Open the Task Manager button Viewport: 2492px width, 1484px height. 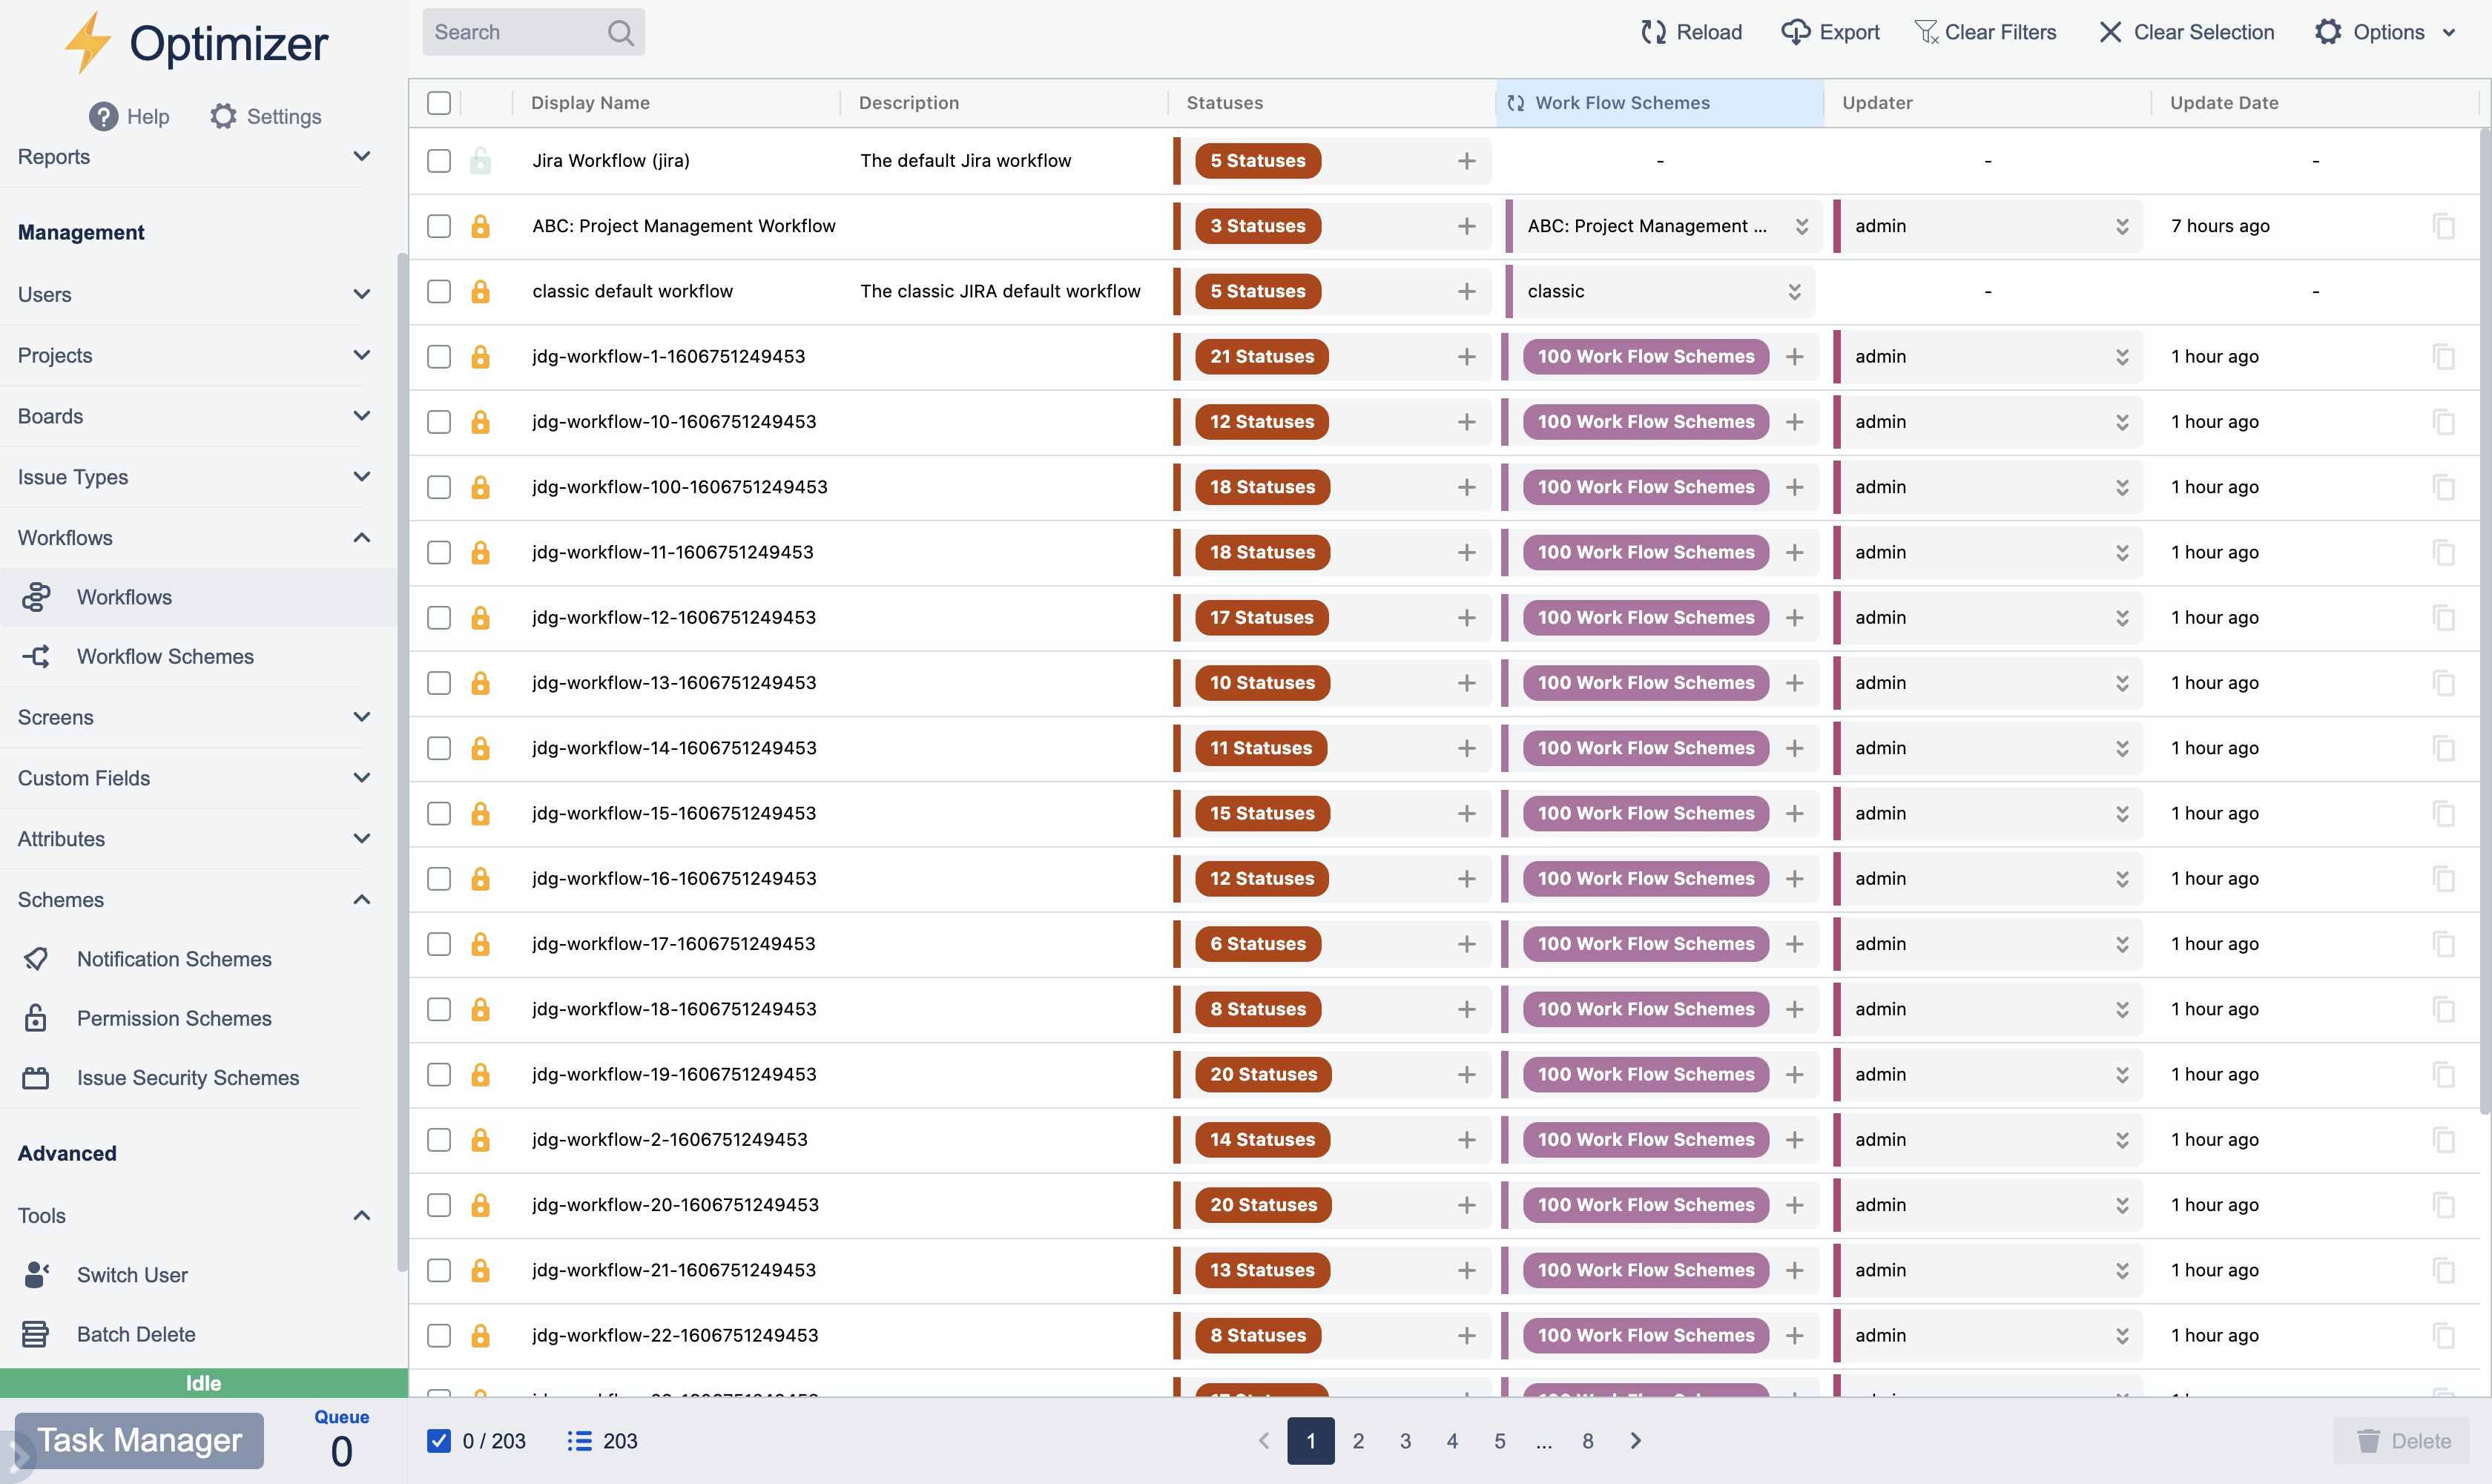[139, 1440]
